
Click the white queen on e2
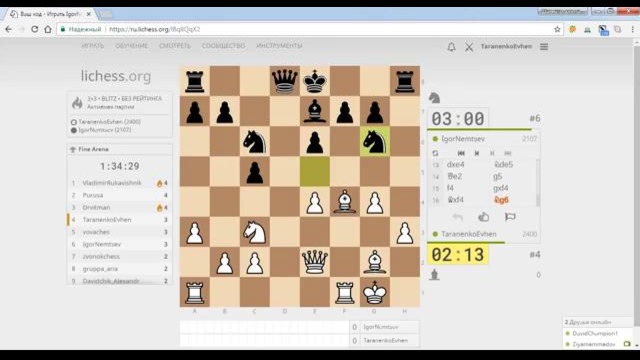pos(315,262)
